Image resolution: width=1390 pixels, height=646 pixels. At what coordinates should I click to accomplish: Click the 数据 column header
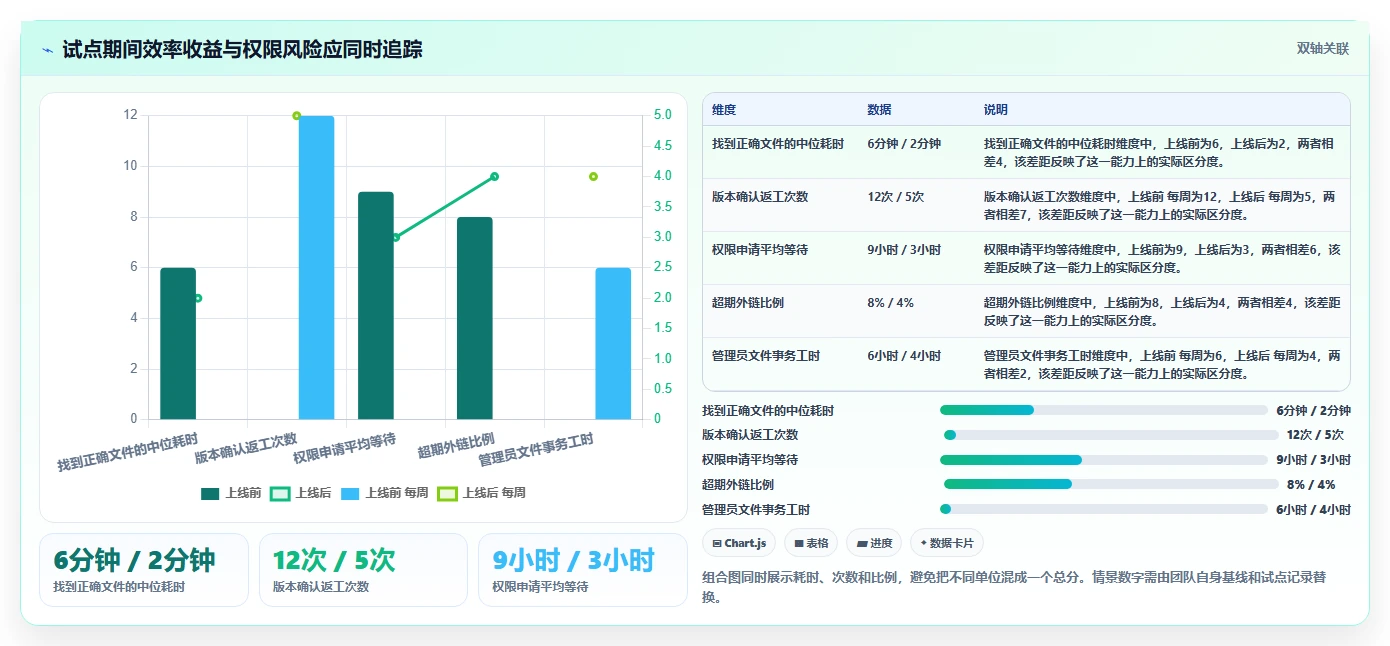[880, 110]
